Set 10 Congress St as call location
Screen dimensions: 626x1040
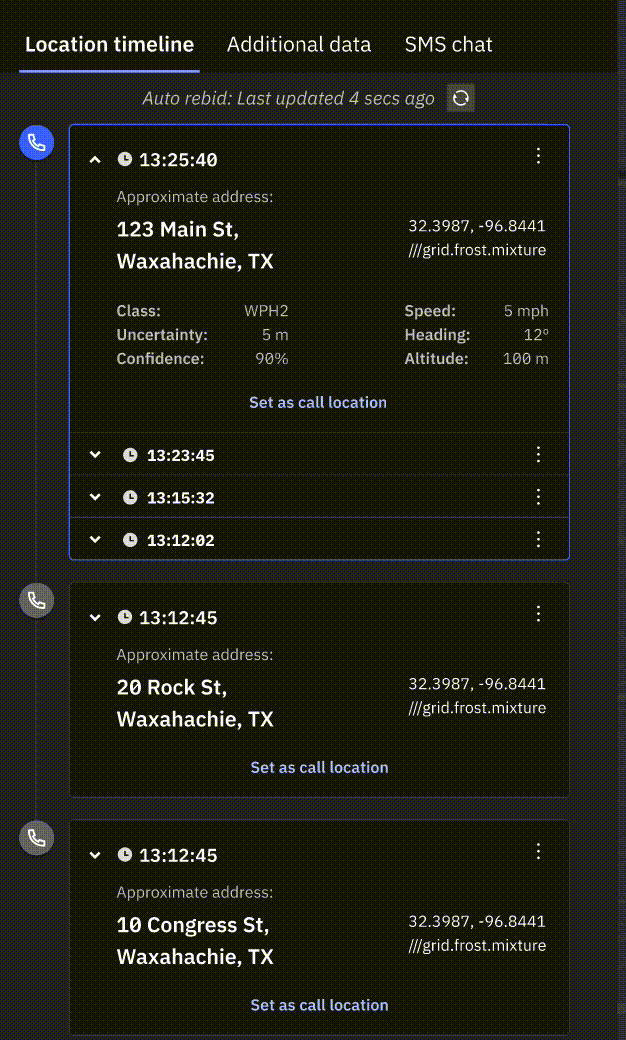[x=319, y=1005]
